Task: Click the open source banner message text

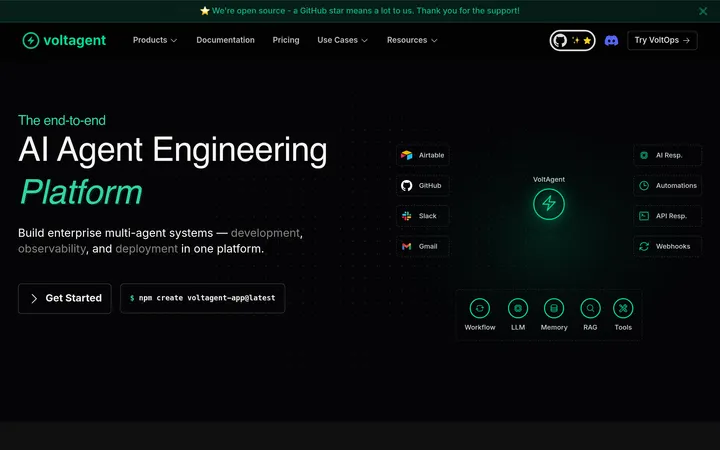Action: click(366, 11)
